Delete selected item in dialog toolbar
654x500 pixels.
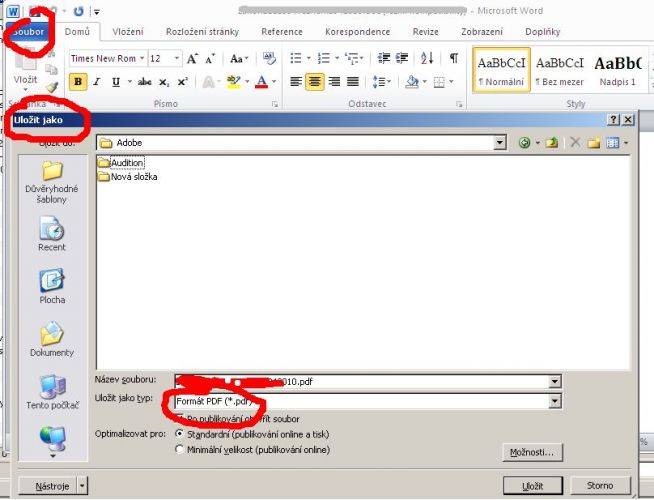(575, 143)
